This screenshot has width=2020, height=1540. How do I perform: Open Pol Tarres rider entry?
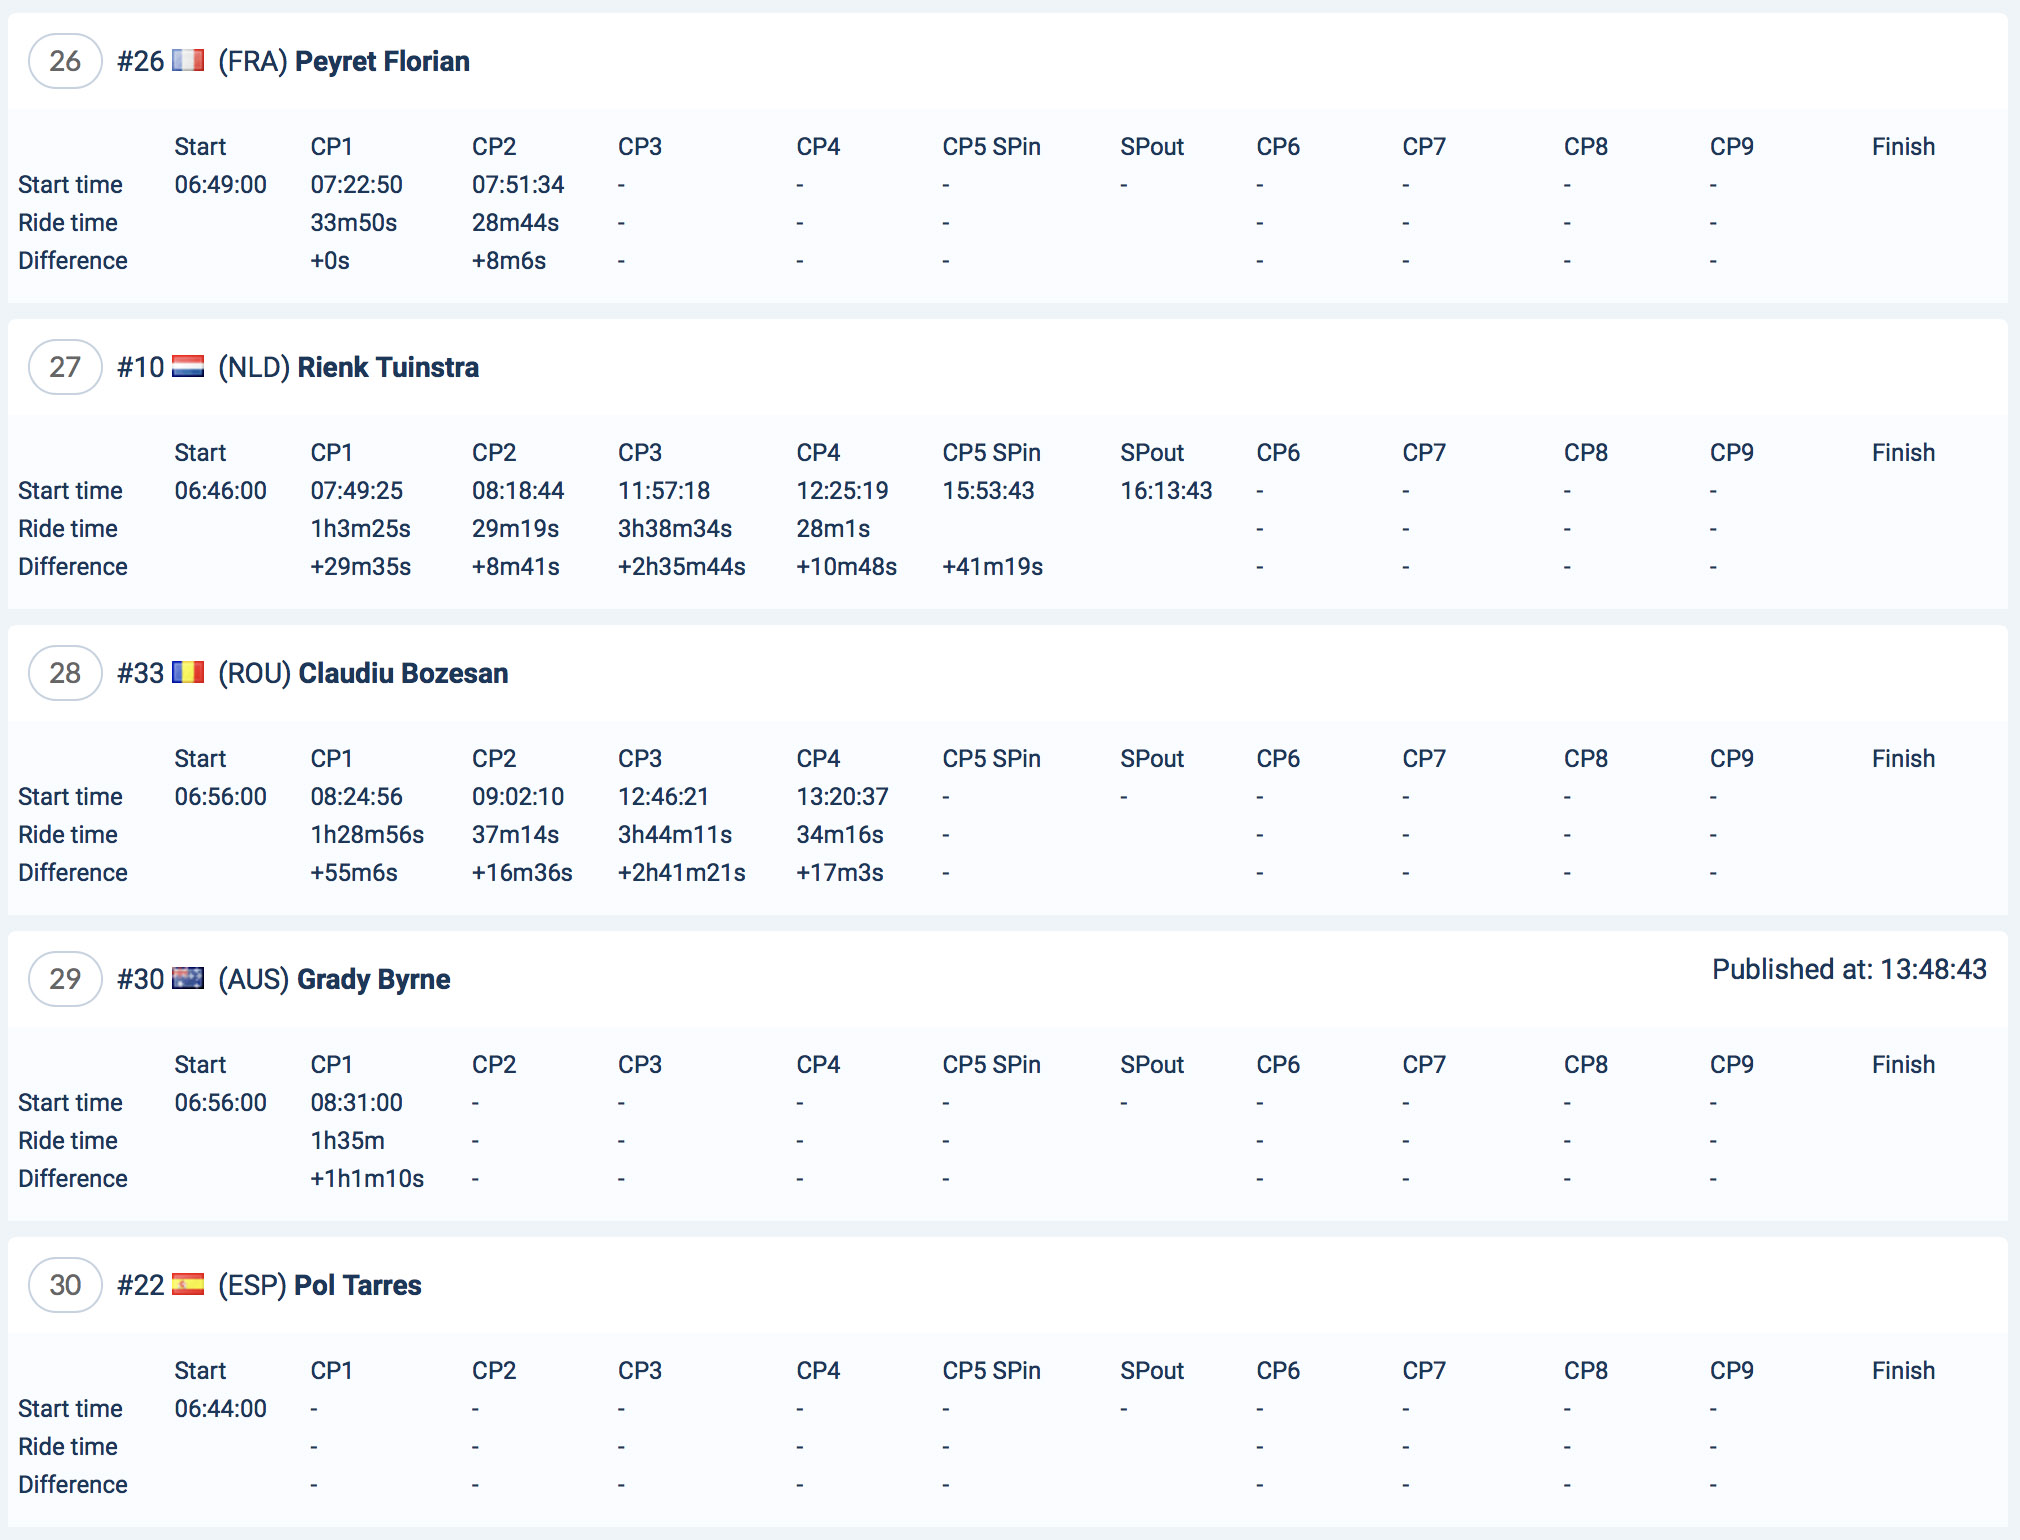point(357,1285)
